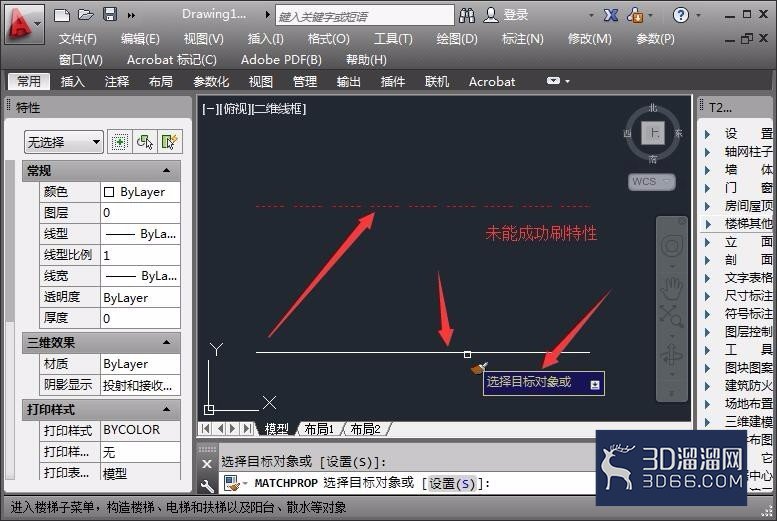Click the orbit navigation icon
Viewport: 777px width, 521px height.
pyautogui.click(x=672, y=354)
